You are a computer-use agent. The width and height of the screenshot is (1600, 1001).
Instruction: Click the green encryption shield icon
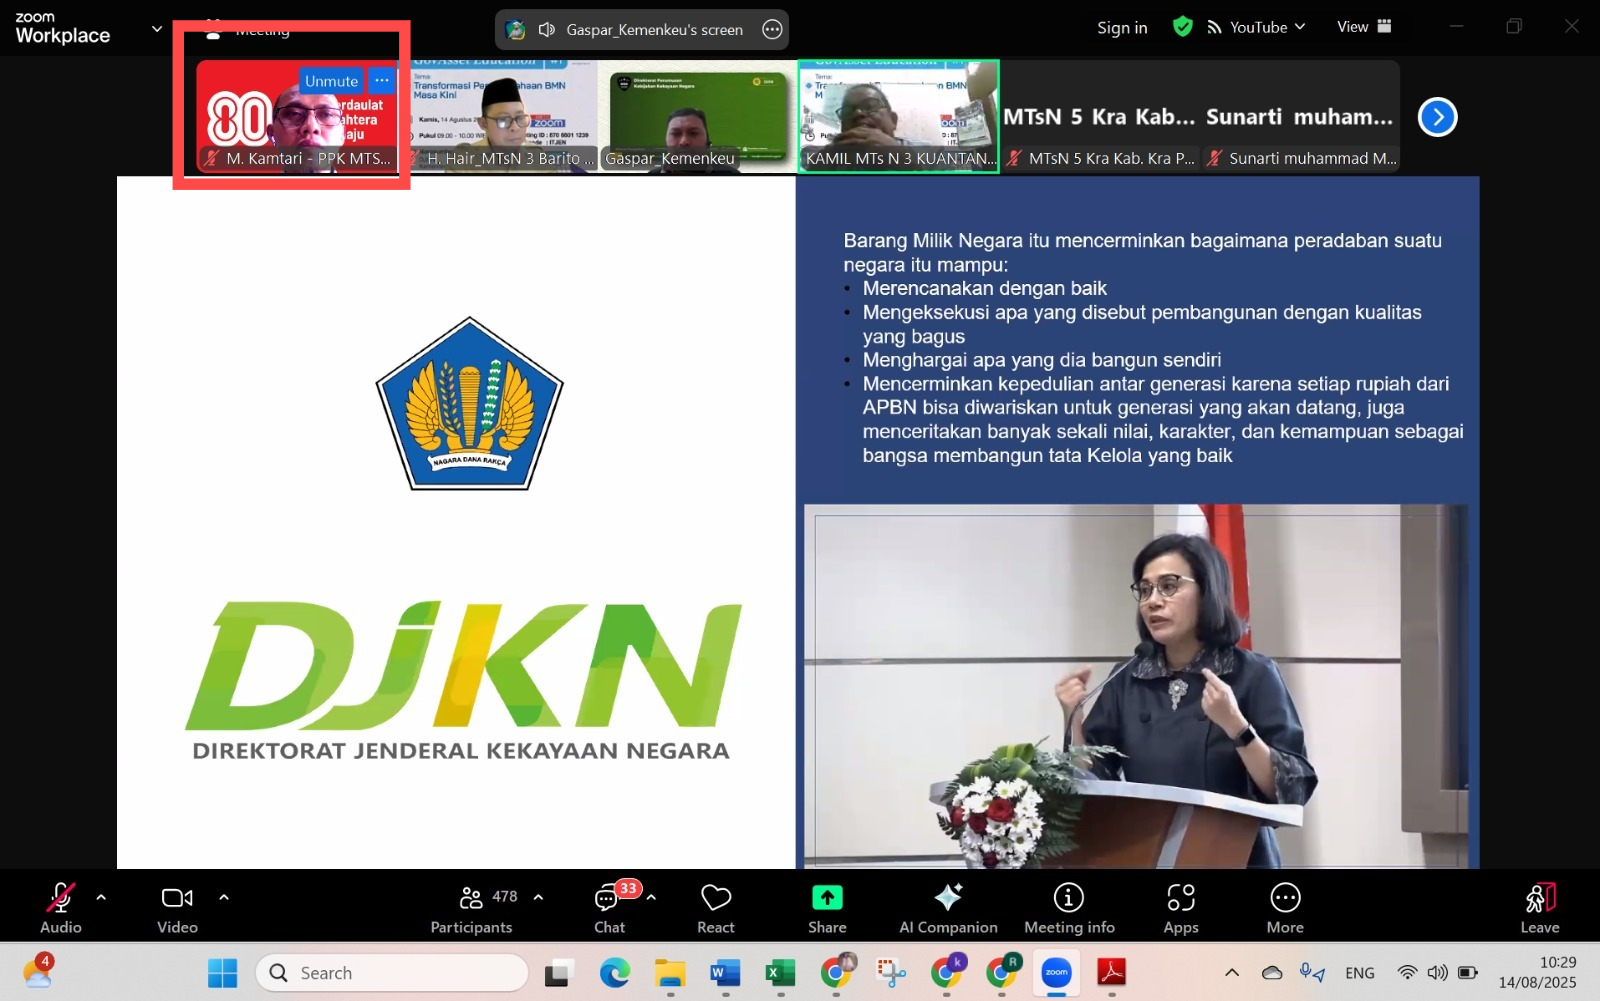point(1182,27)
